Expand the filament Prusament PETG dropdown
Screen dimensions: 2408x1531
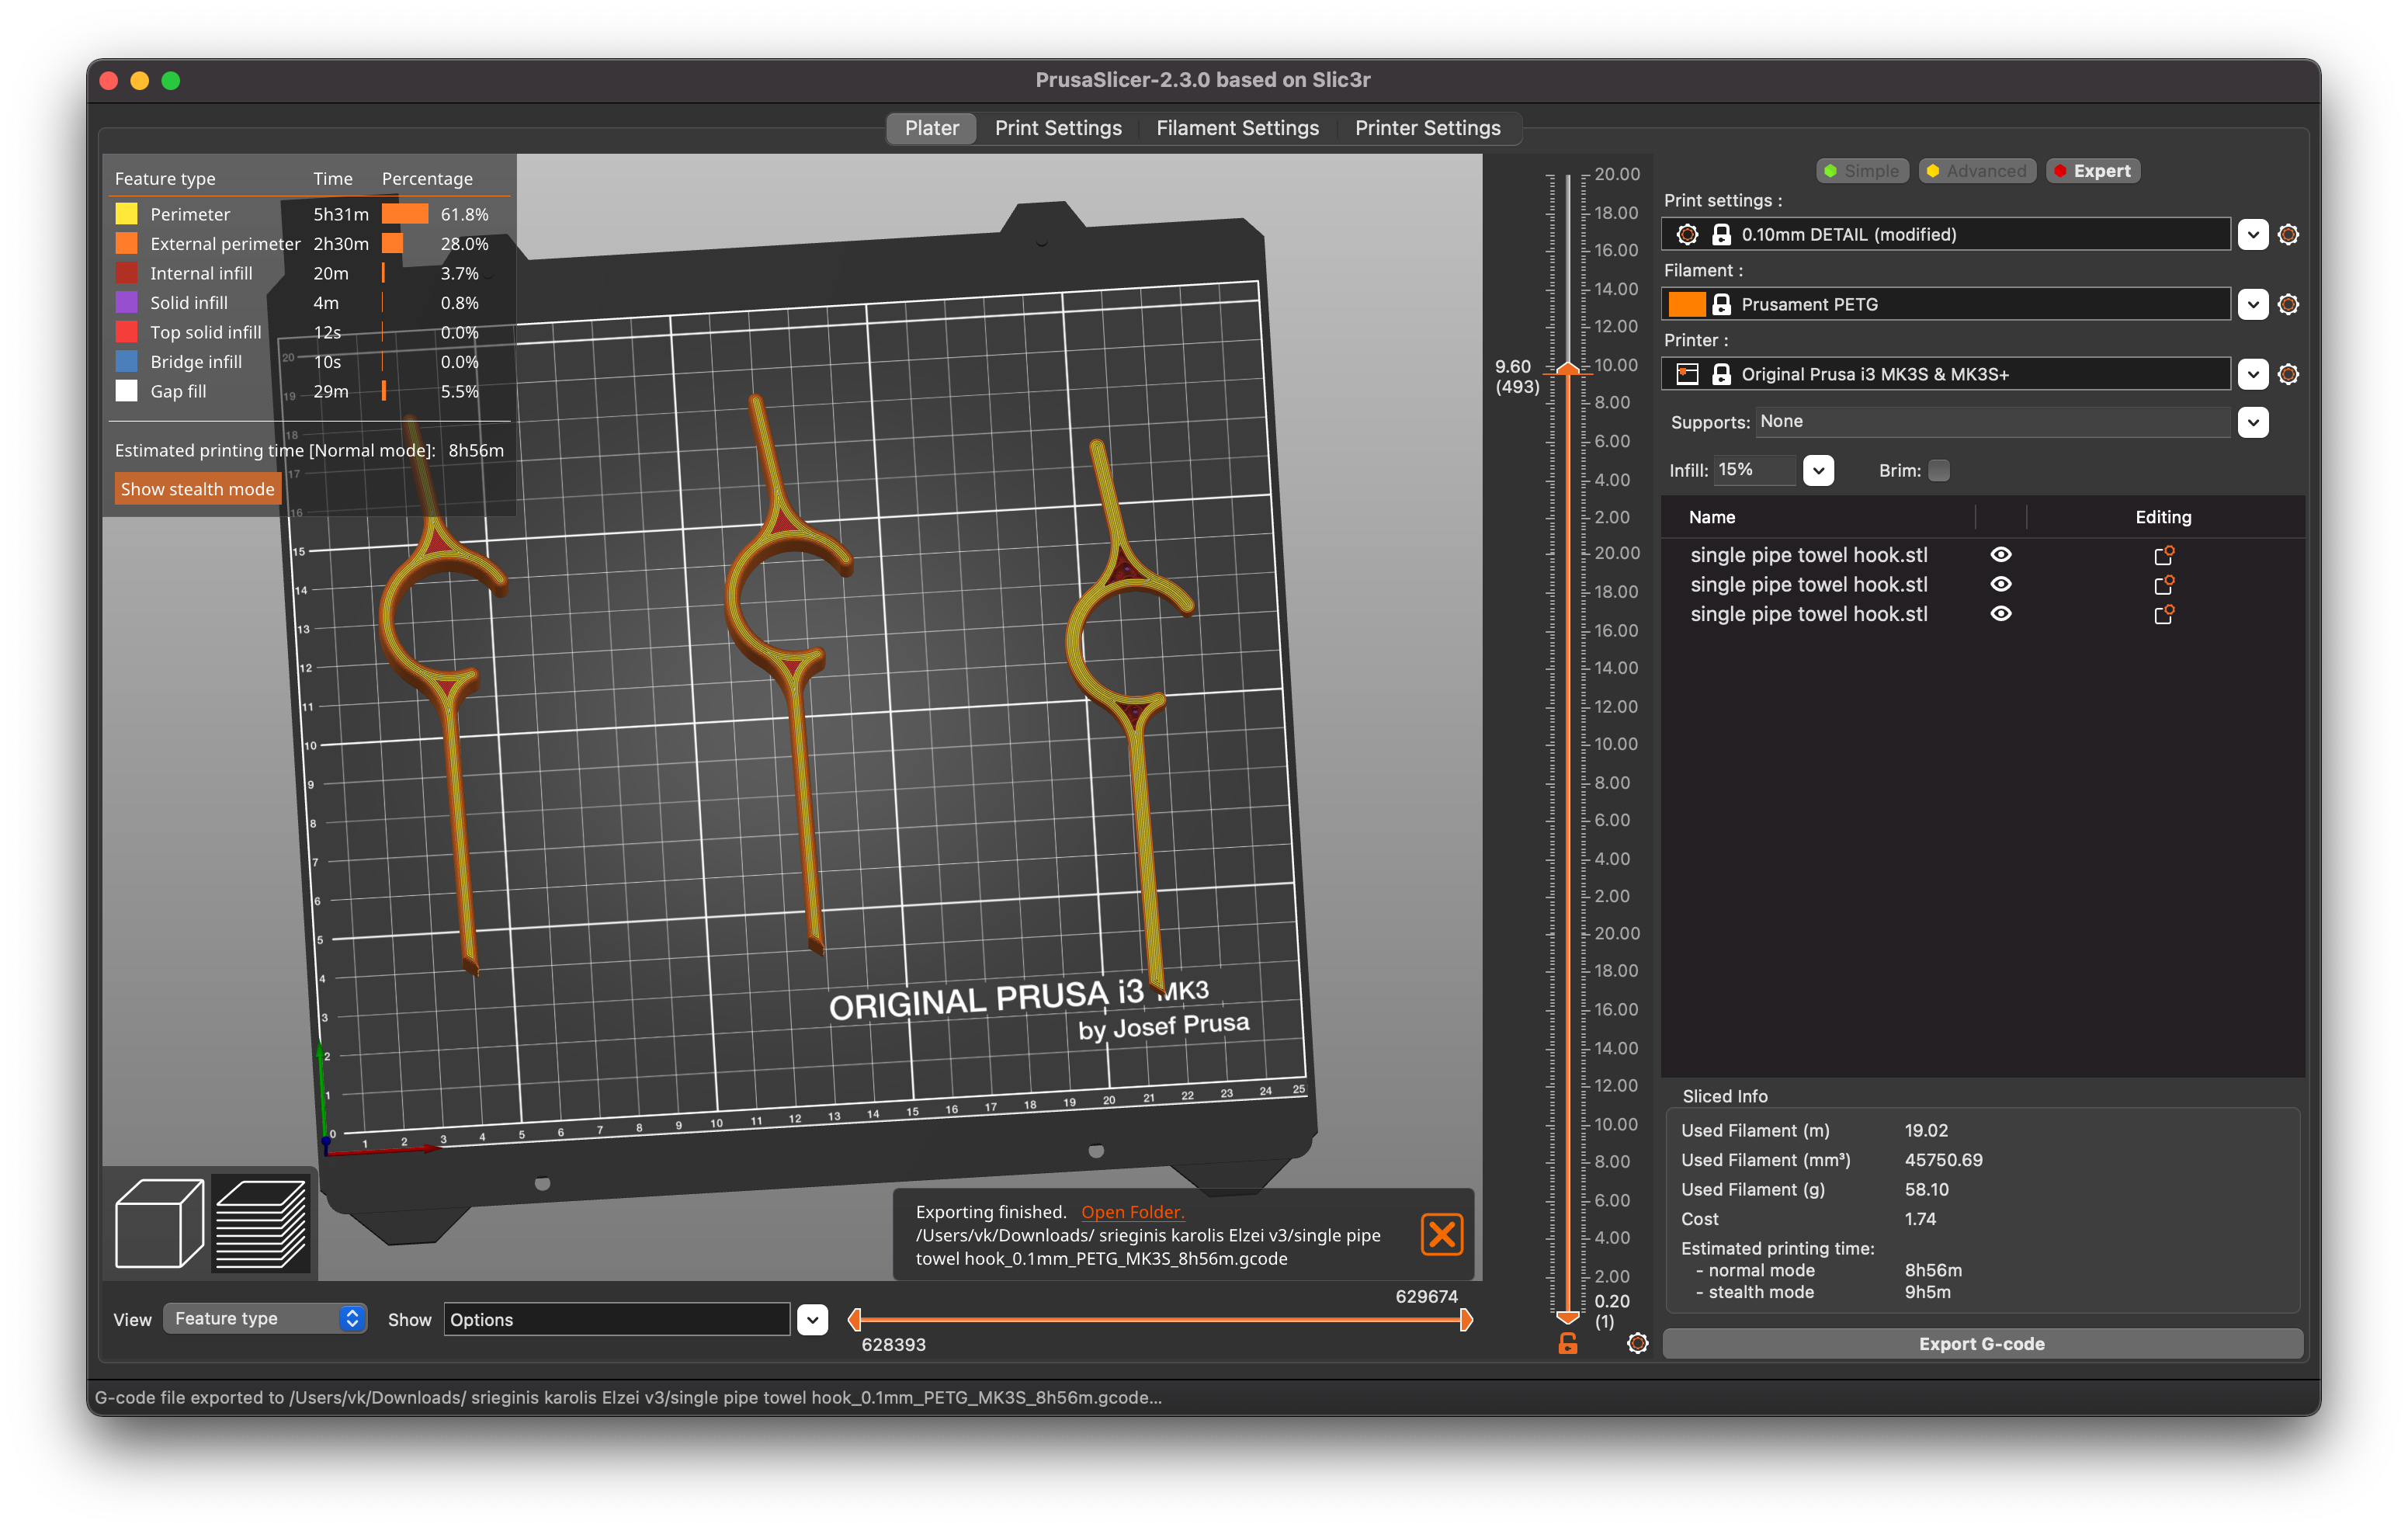2254,304
